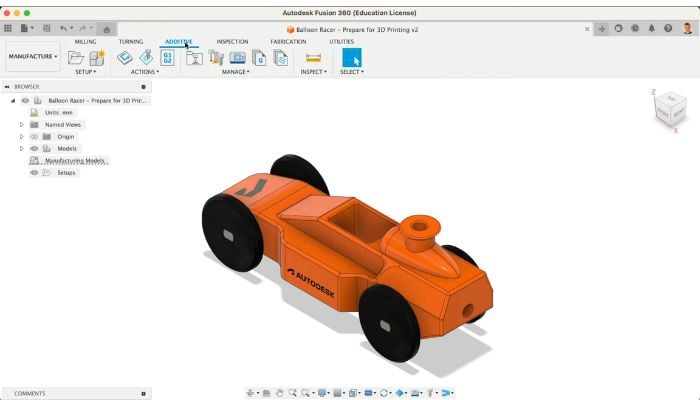This screenshot has height=400, width=700.
Task: Select the Pan hand tool
Action: tap(279, 393)
